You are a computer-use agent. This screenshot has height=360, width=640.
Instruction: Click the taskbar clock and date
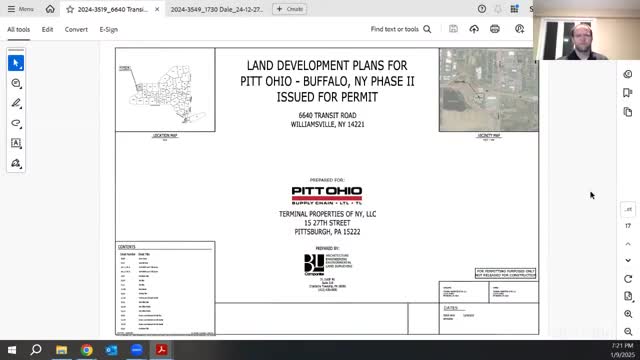(x=622, y=350)
